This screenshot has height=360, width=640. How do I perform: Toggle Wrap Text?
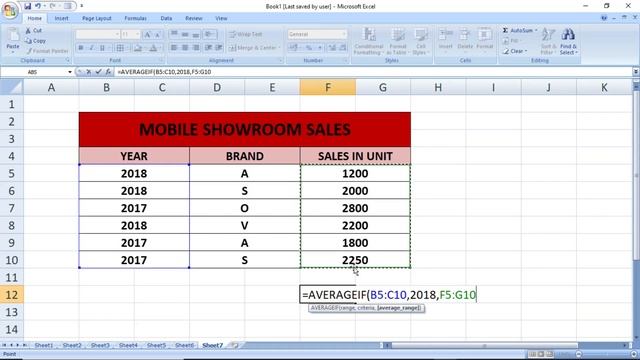click(x=246, y=34)
